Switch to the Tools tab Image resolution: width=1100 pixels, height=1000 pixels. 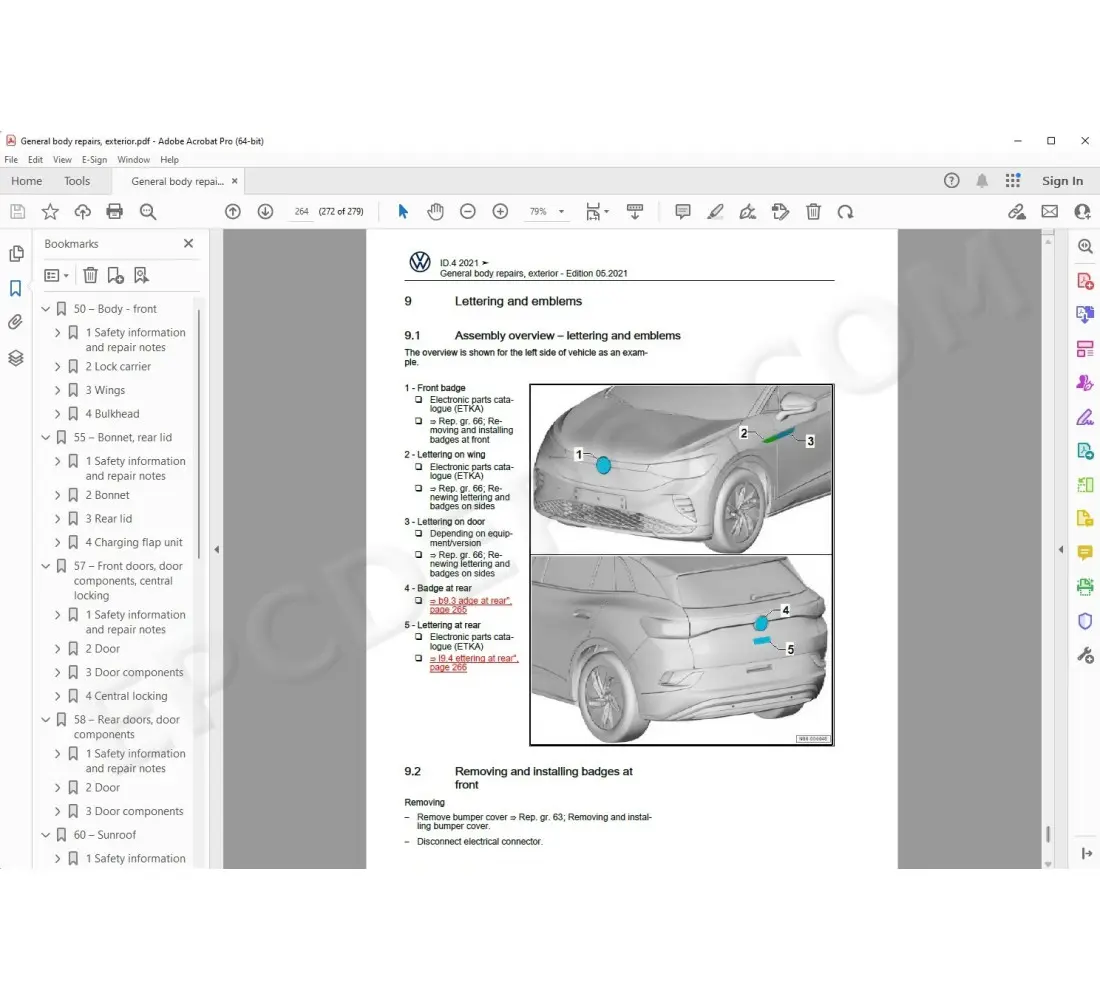click(77, 181)
